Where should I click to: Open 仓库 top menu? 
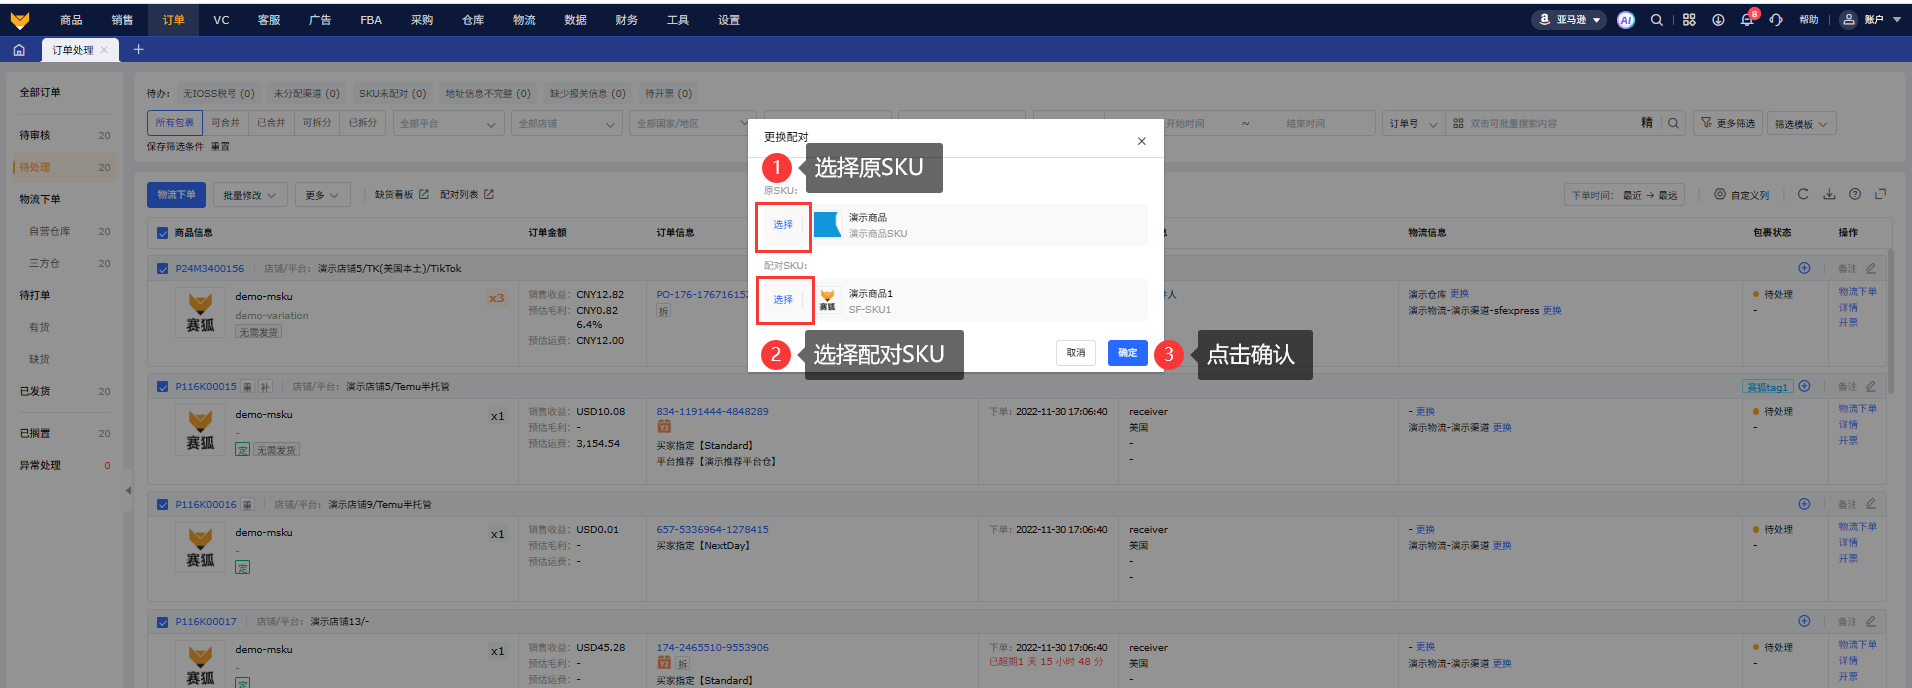pyautogui.click(x=473, y=20)
